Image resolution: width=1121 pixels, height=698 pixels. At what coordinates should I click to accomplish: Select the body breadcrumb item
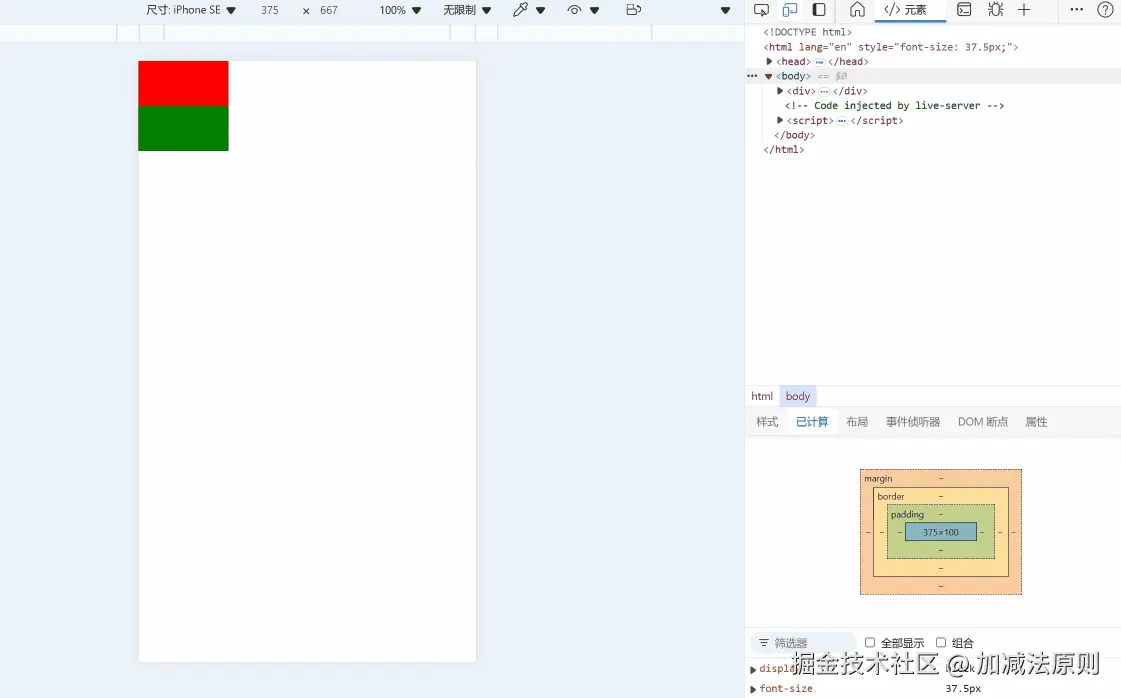797,395
